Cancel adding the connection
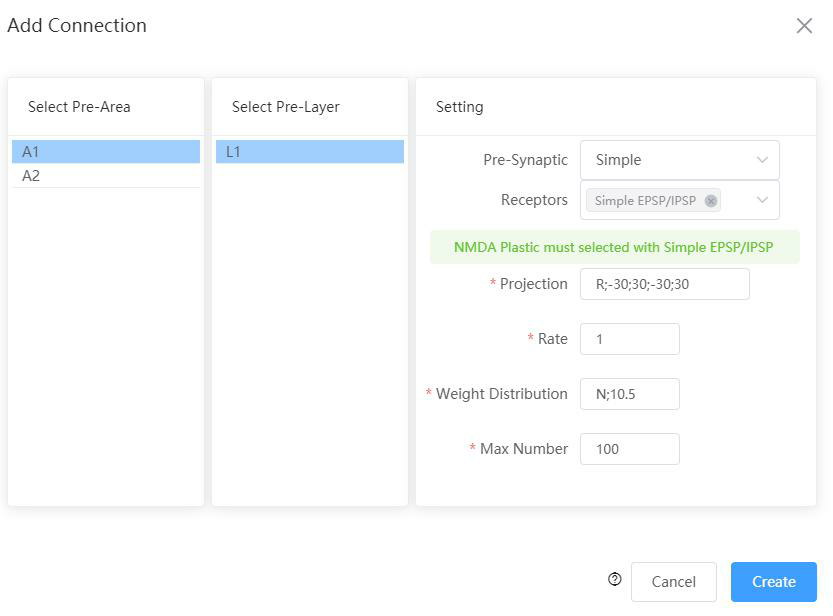The height and width of the screenshot is (616, 833). coord(674,582)
